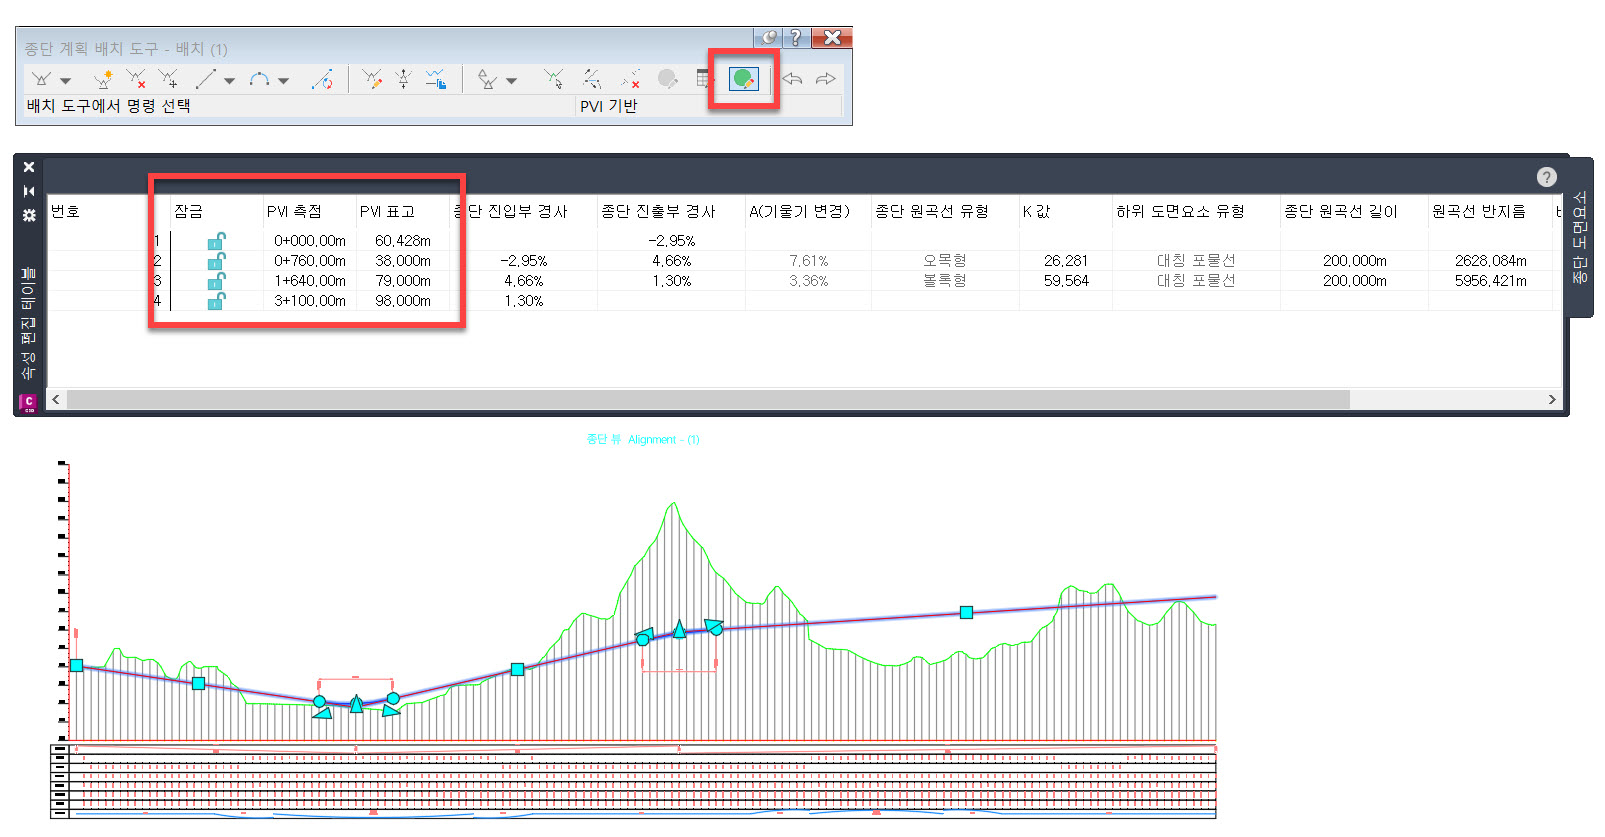The height and width of the screenshot is (837, 1605).
Task: Expand the fixed line tool dropdown arrow
Action: (x=229, y=81)
